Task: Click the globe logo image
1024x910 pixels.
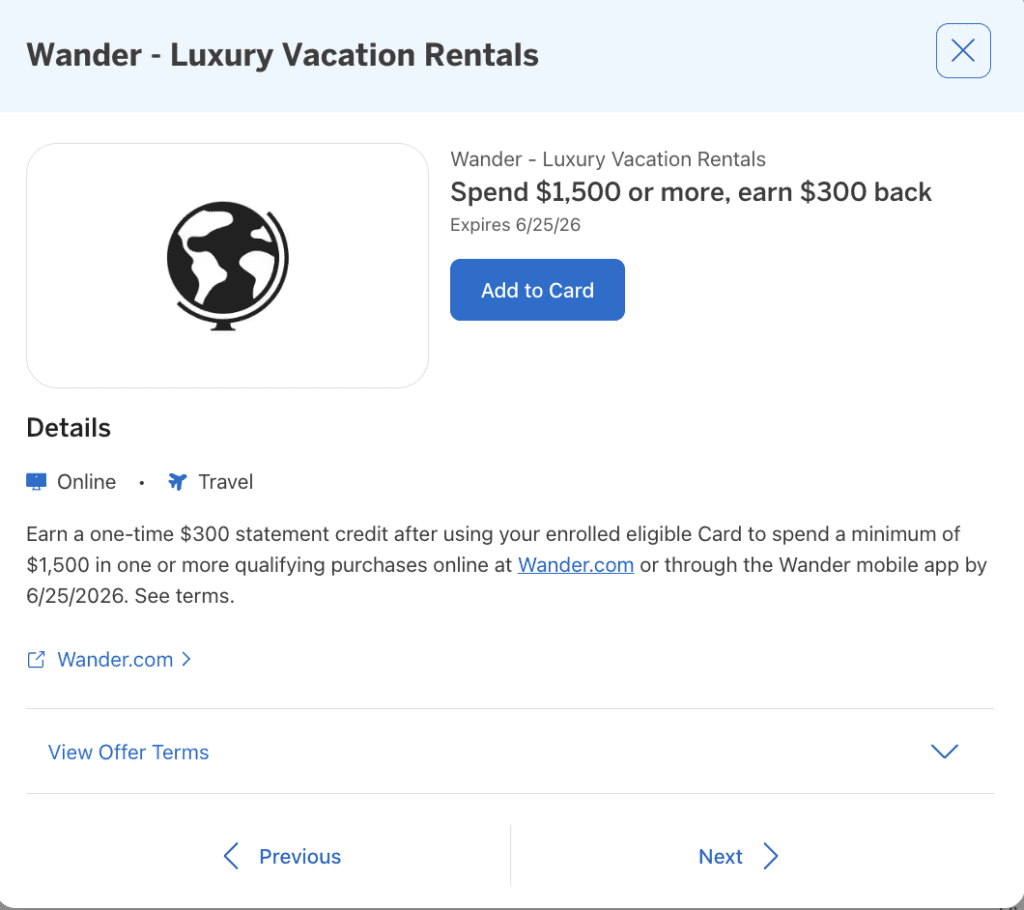Action: [227, 265]
